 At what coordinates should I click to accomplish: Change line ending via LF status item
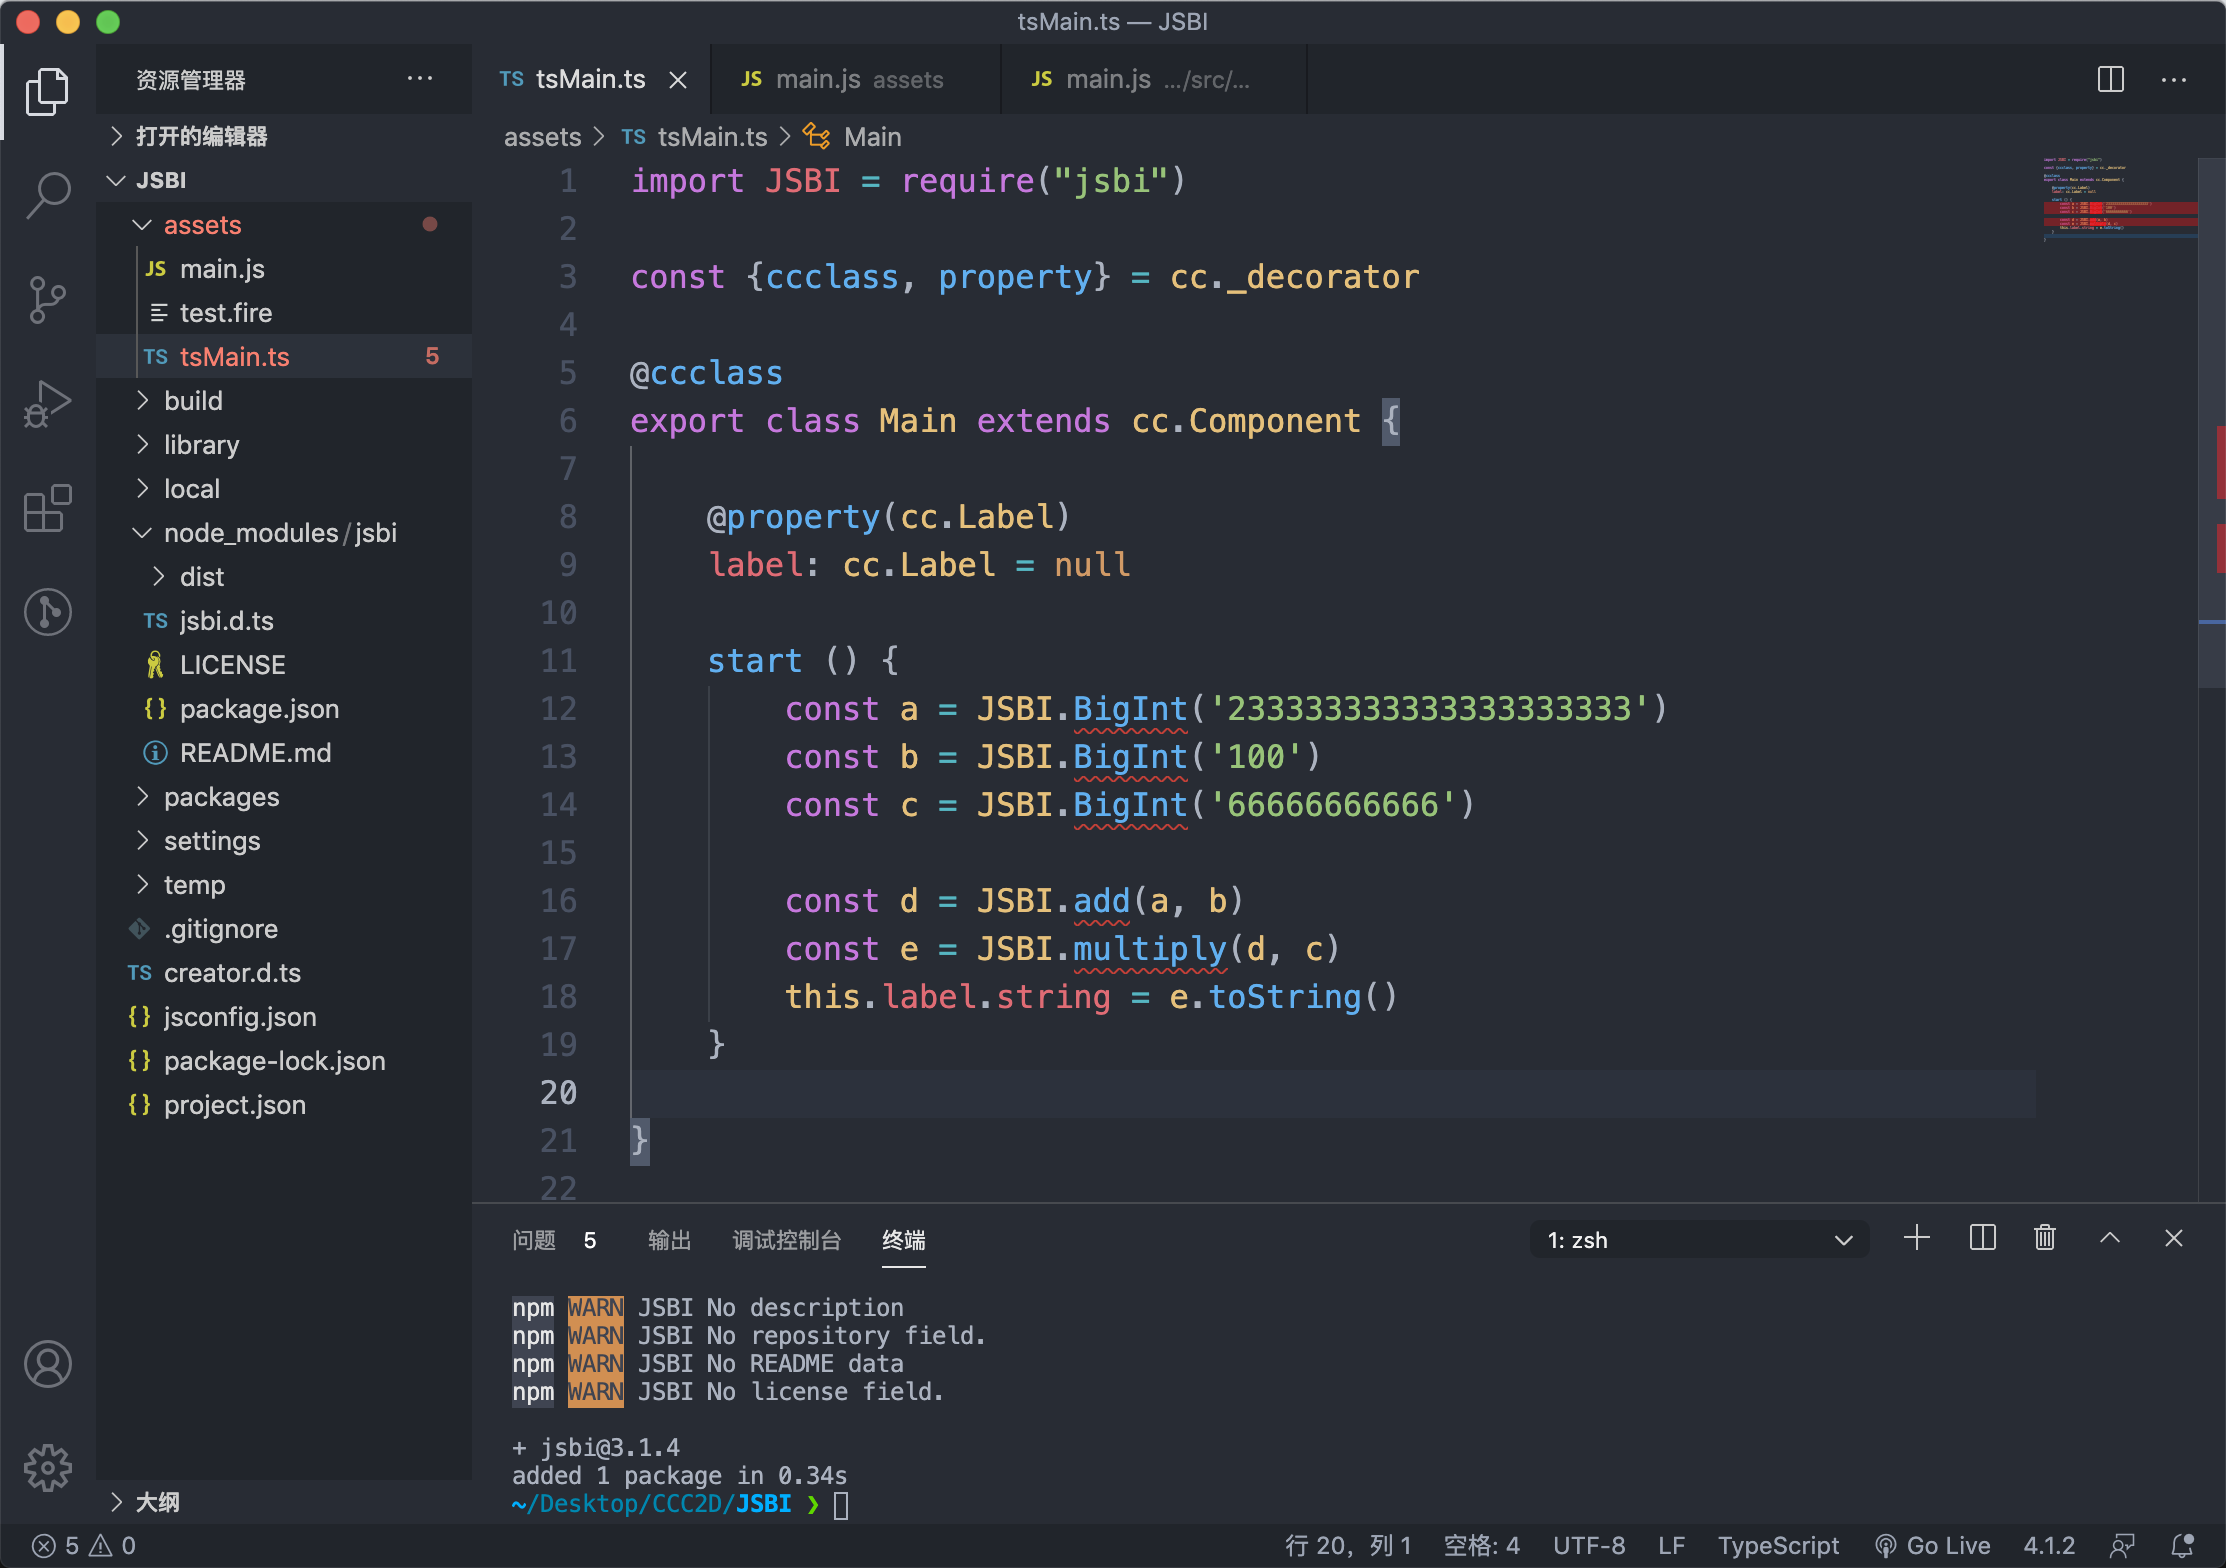1671,1546
